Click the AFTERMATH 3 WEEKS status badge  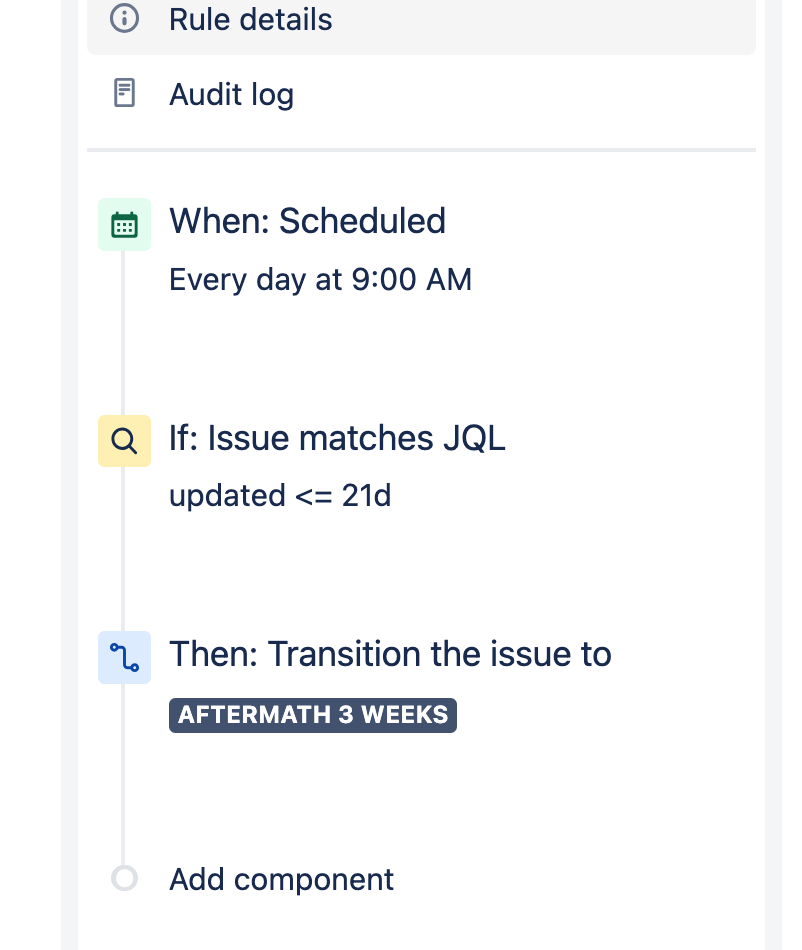[x=312, y=714]
